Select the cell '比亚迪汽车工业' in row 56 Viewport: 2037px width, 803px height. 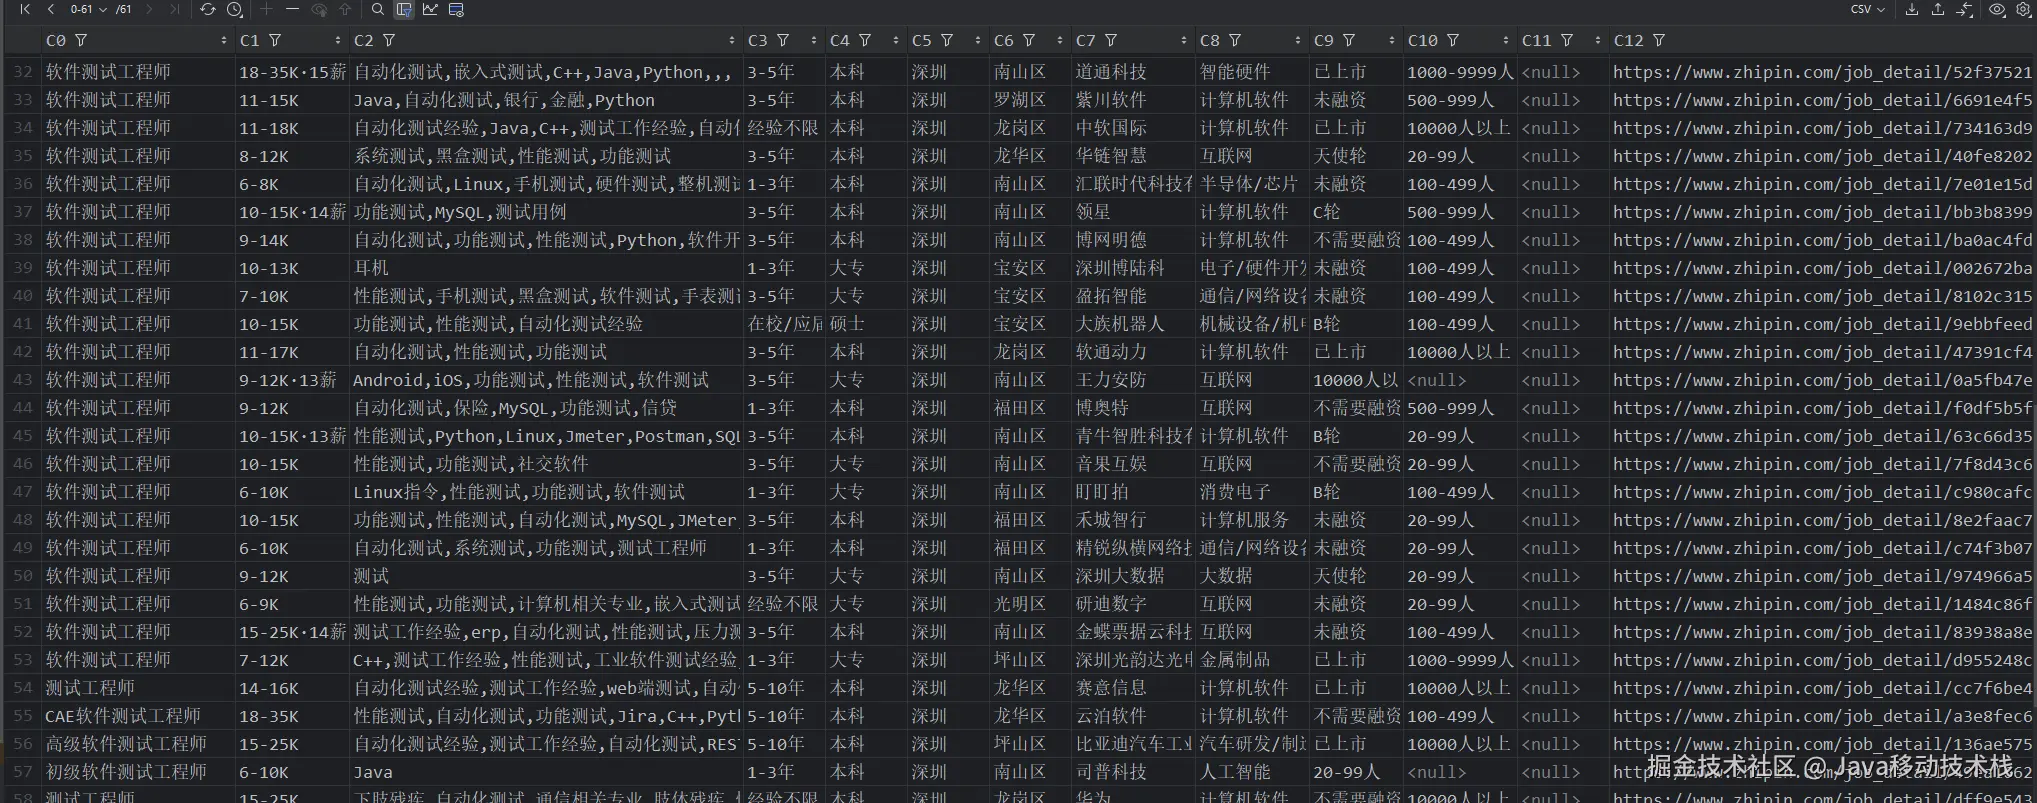(x=1133, y=744)
